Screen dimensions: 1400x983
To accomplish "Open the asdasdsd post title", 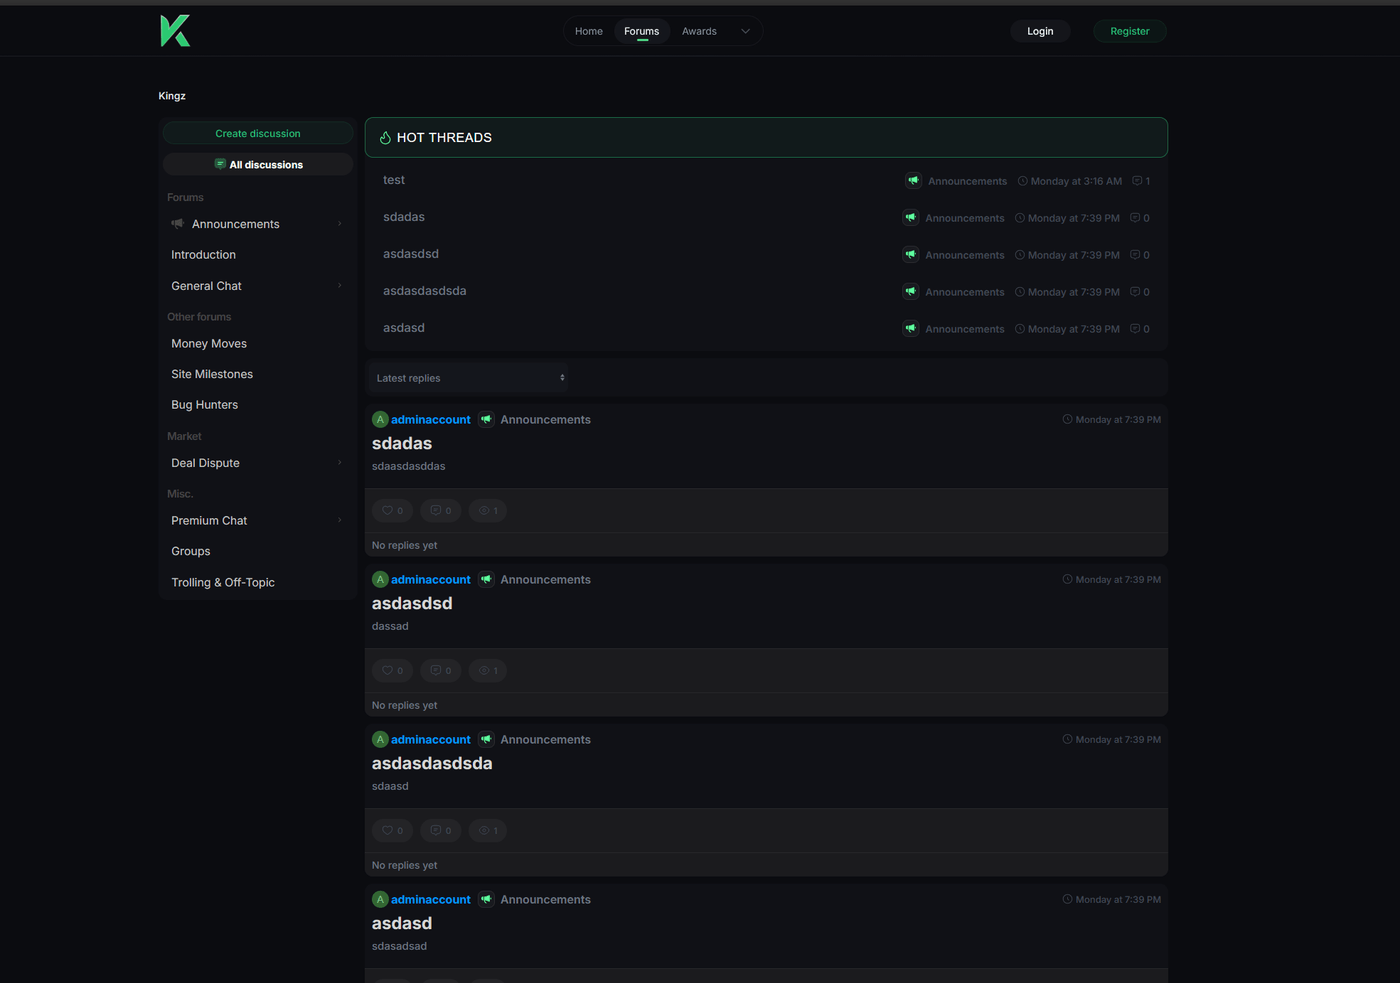I will point(412,604).
